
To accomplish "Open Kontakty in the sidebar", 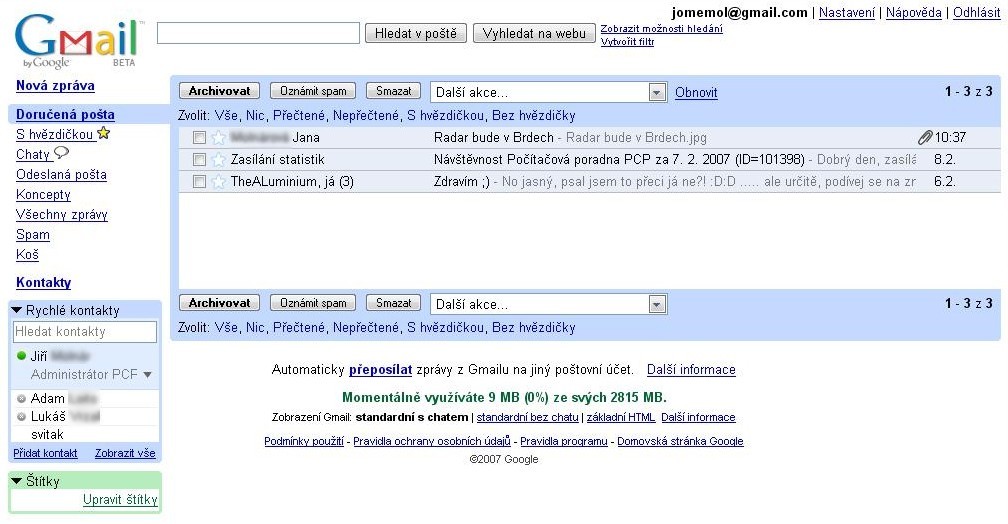I will point(44,282).
